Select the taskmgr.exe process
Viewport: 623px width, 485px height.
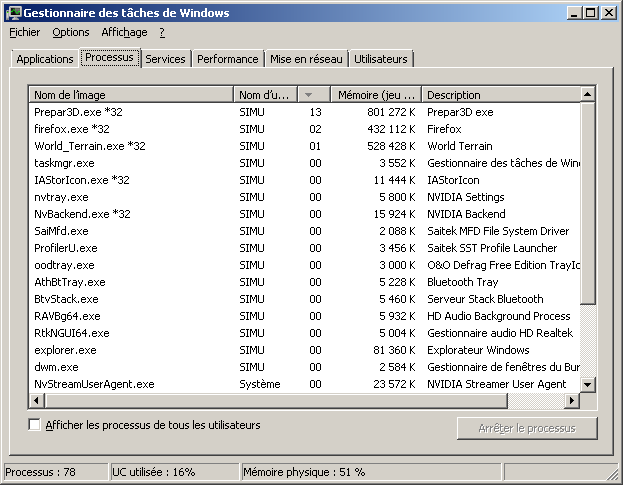coord(305,163)
